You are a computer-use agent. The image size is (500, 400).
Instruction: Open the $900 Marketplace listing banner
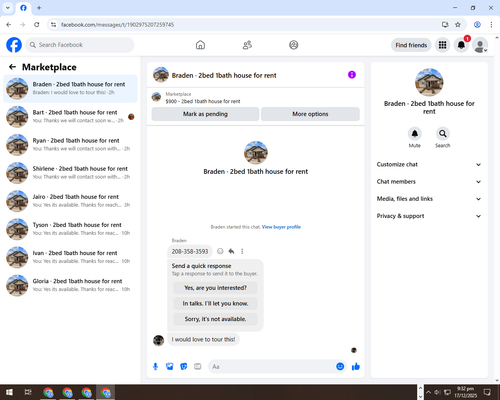click(256, 98)
